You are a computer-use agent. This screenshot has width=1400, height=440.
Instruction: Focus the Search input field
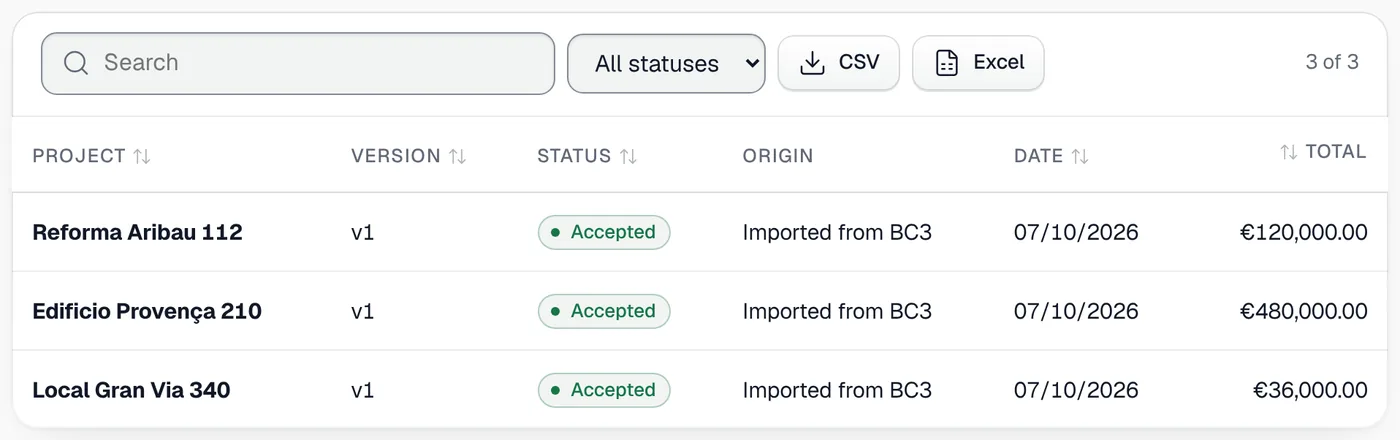298,64
